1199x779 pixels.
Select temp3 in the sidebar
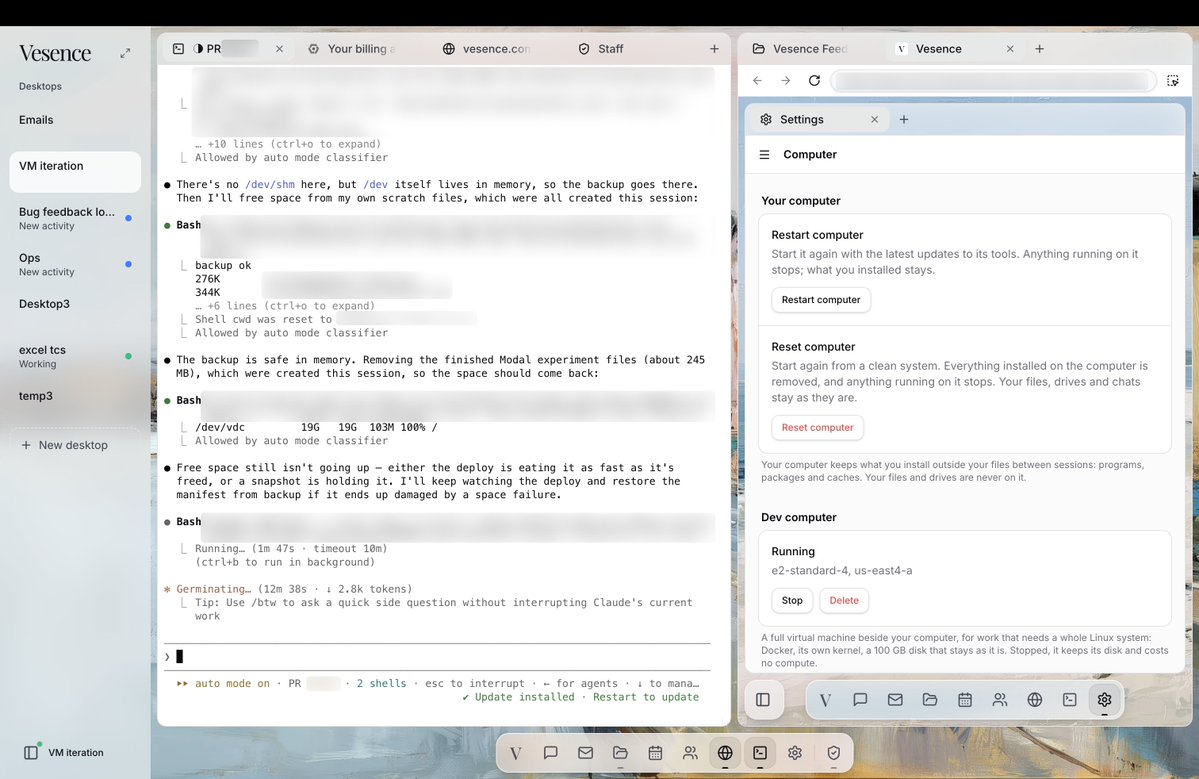[75, 396]
